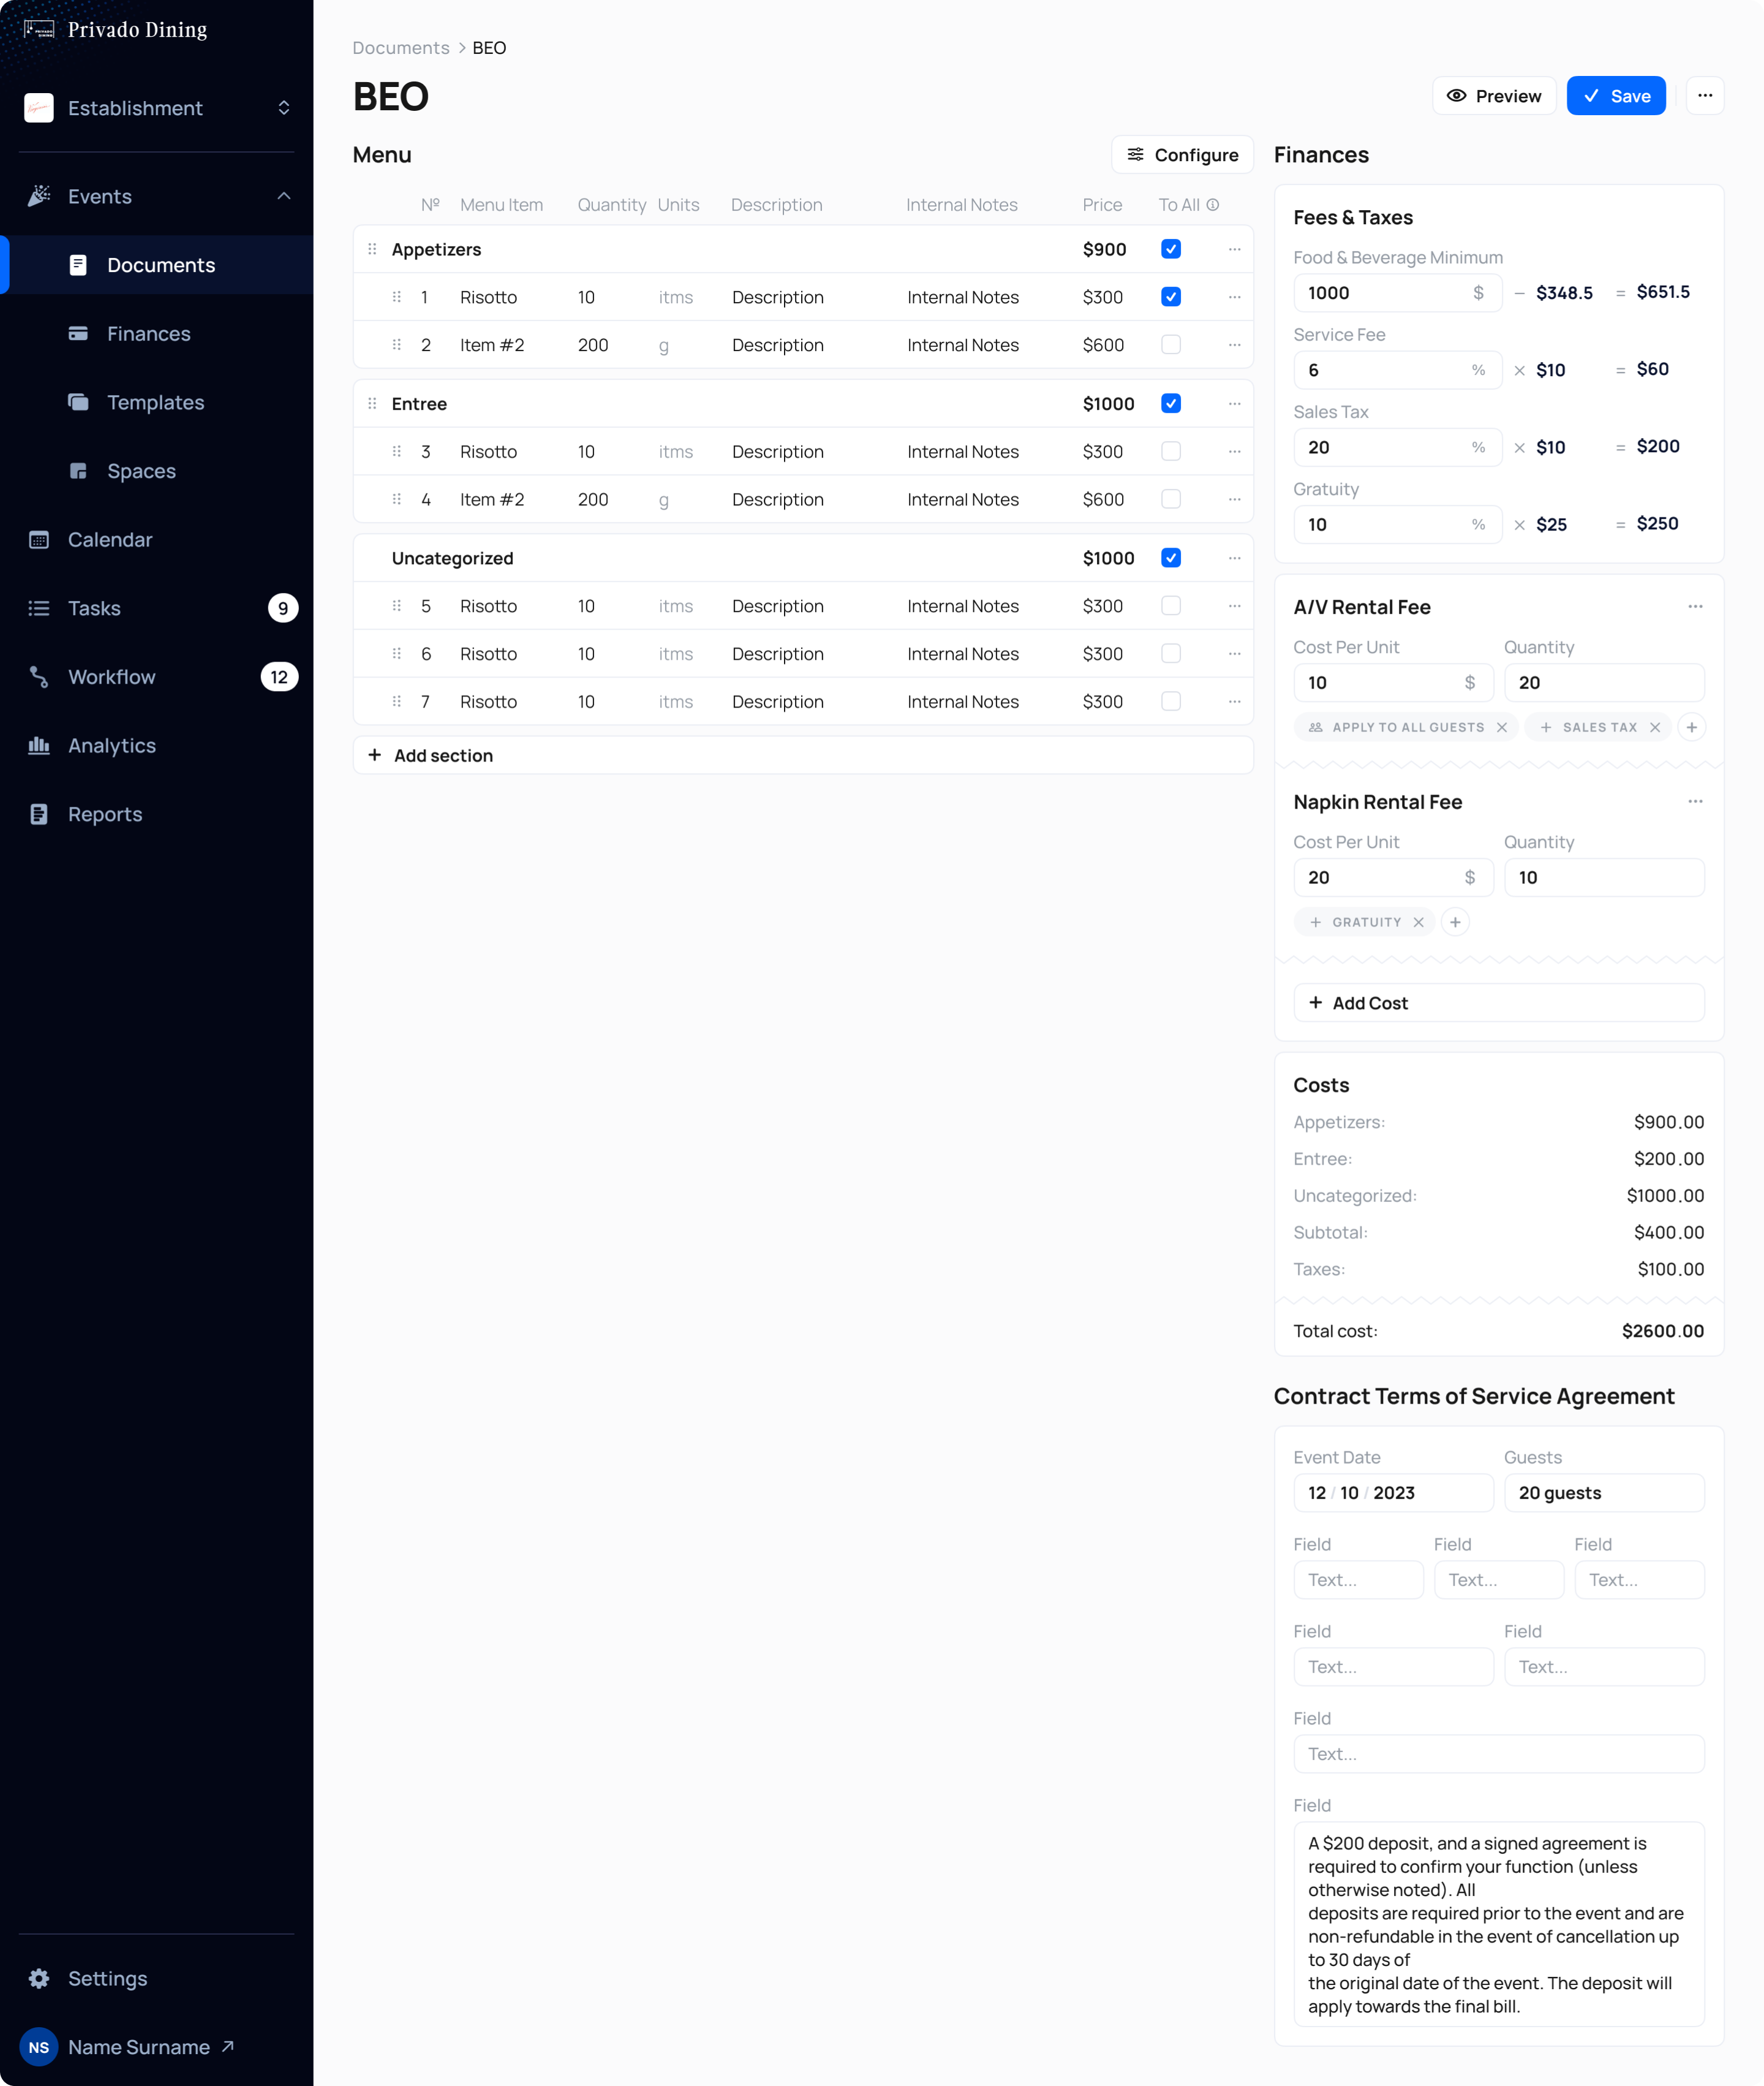Select Settings in the sidebar
Image resolution: width=1764 pixels, height=2086 pixels.
point(108,1978)
